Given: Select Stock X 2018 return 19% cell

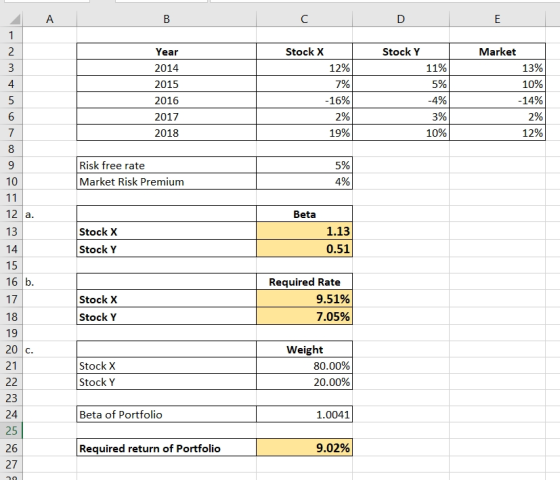Looking at the screenshot, I should pyautogui.click(x=304, y=133).
